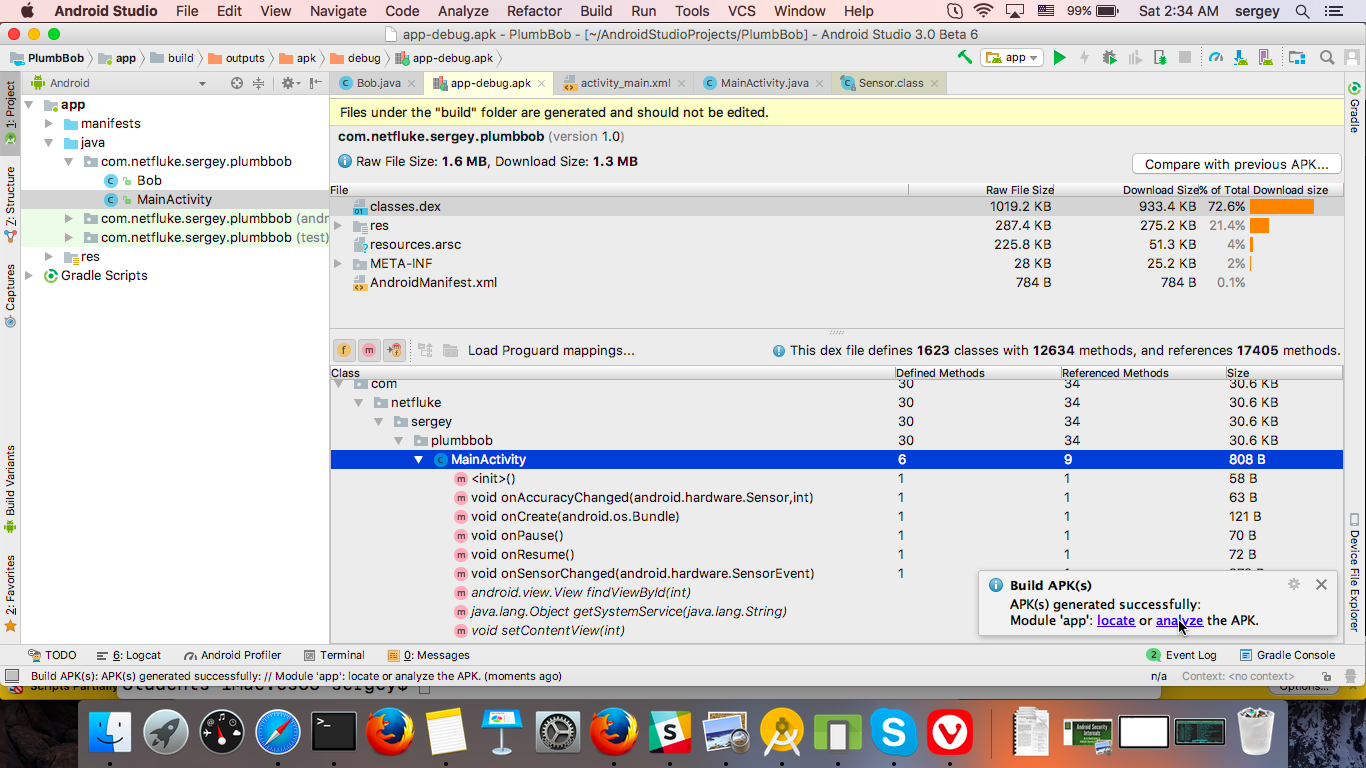Run the app with green play button
The width and height of the screenshot is (1366, 768).
point(1060,58)
